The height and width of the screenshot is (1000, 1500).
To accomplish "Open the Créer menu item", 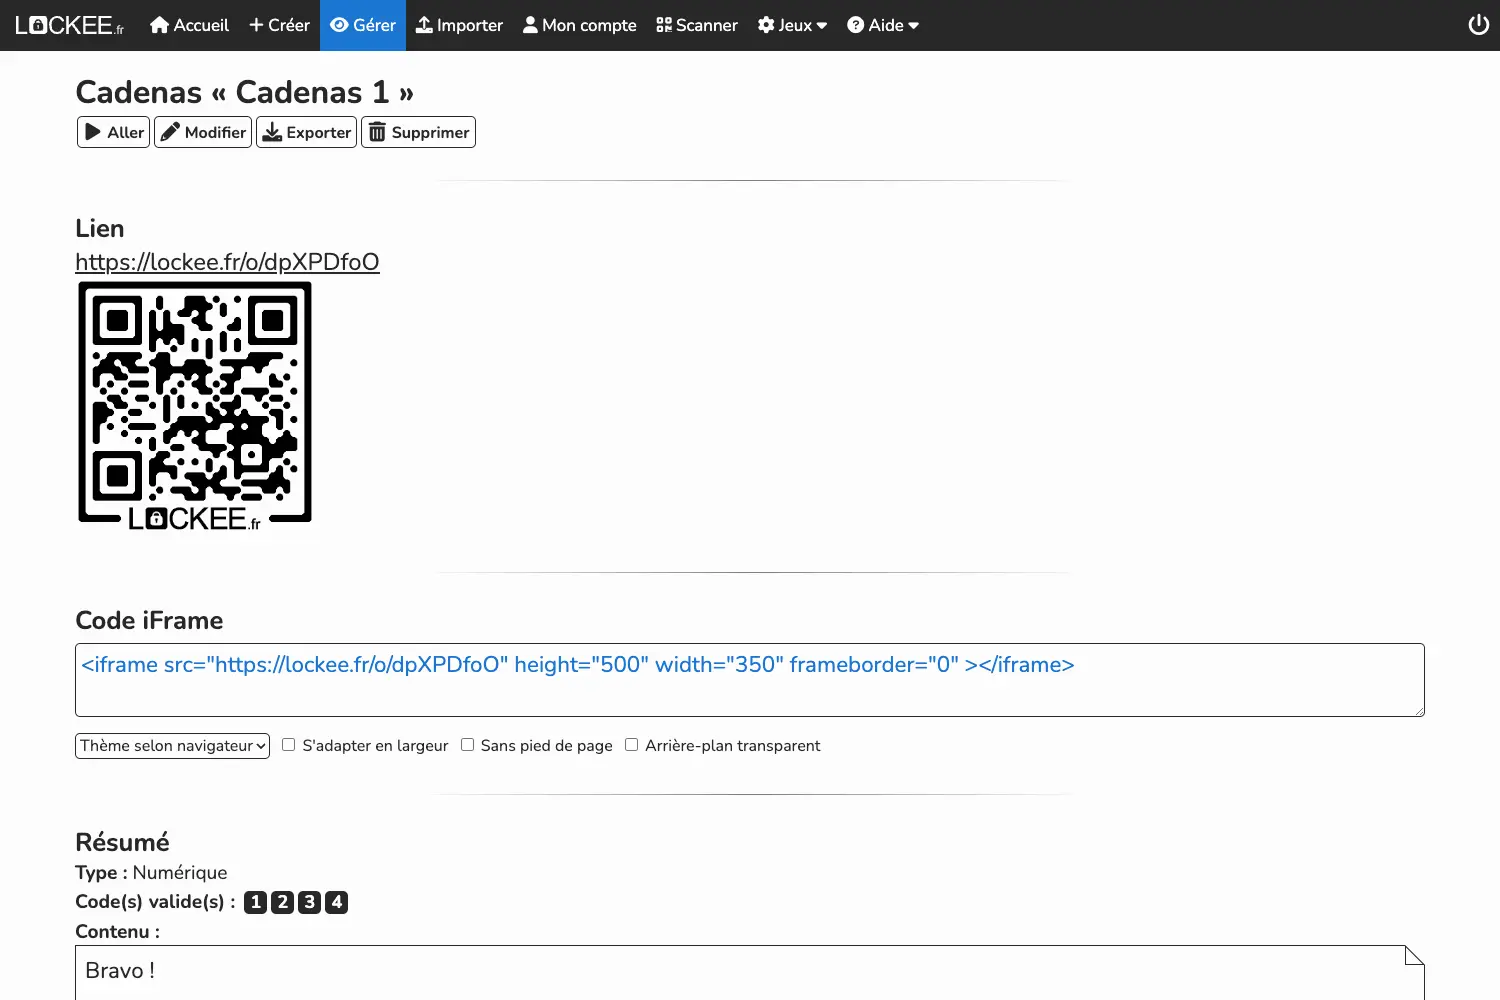I will (279, 25).
